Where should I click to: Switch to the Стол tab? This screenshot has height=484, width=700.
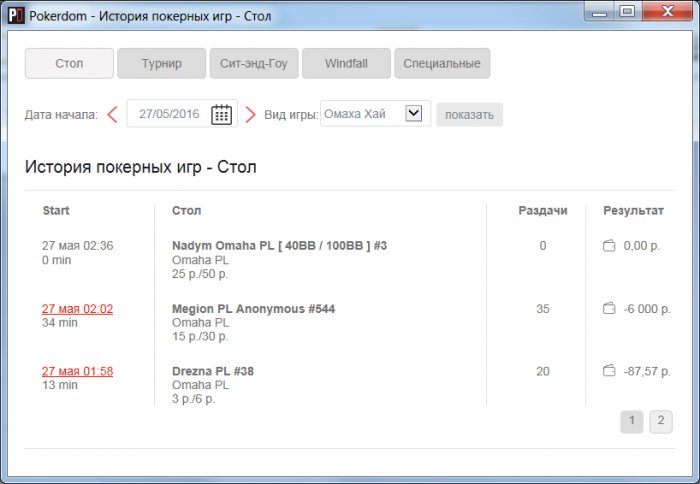69,63
